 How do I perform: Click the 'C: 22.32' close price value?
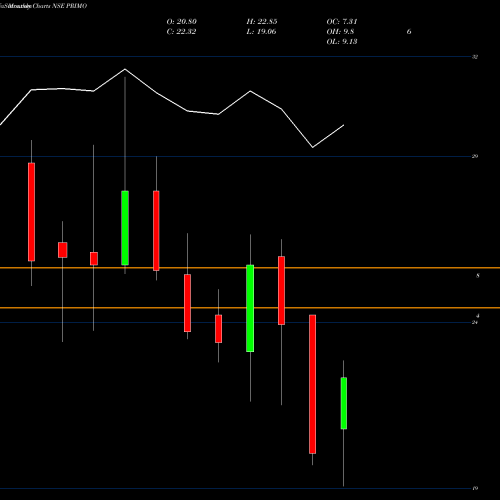[x=181, y=32]
